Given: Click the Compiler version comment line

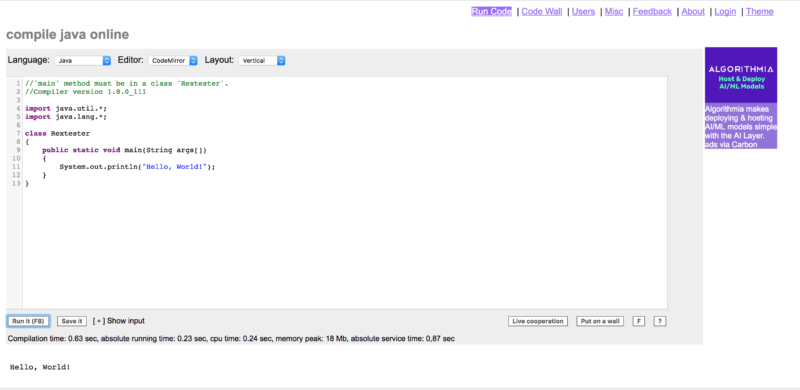Looking at the screenshot, I should click(x=85, y=91).
